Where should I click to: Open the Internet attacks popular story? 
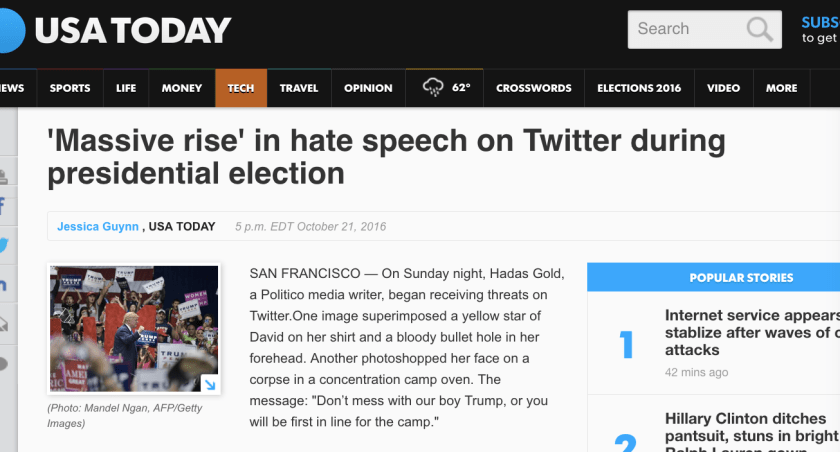click(x=750, y=333)
